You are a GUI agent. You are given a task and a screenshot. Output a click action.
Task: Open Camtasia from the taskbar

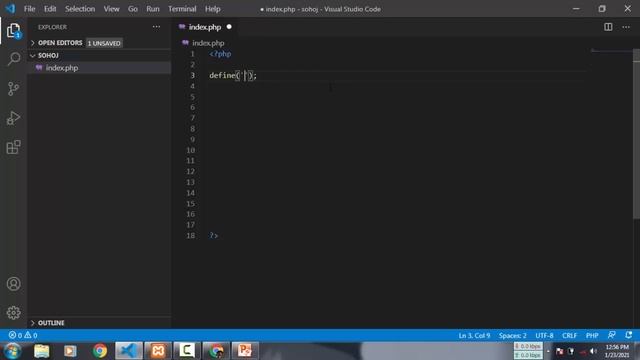pyautogui.click(x=187, y=351)
